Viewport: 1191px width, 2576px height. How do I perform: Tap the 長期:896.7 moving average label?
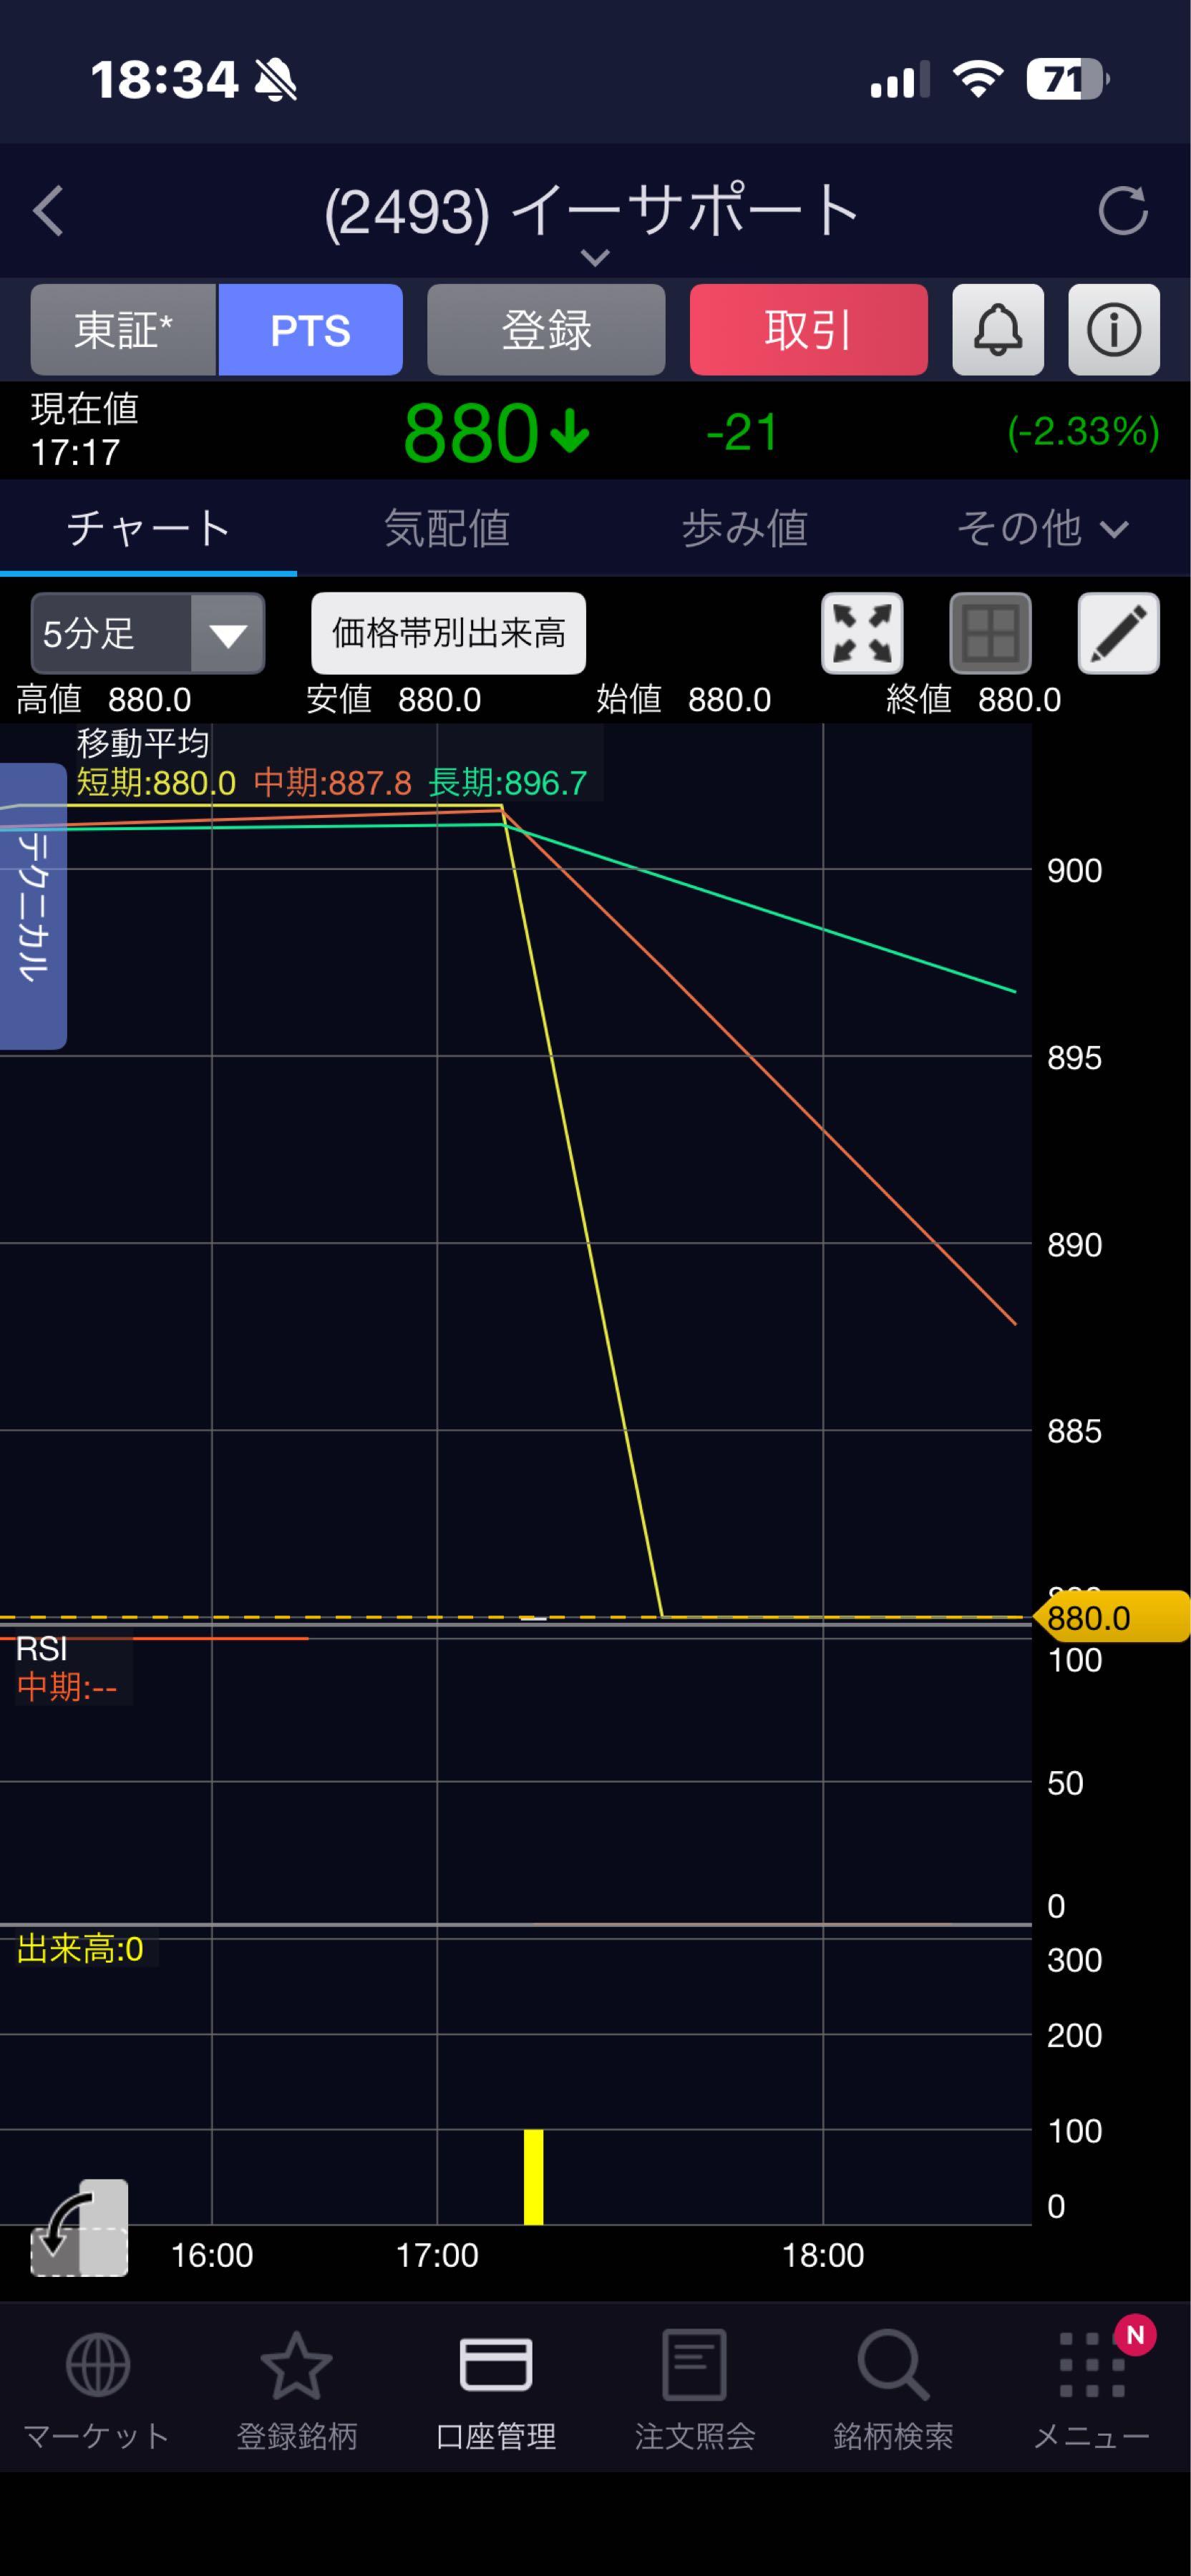(x=507, y=783)
